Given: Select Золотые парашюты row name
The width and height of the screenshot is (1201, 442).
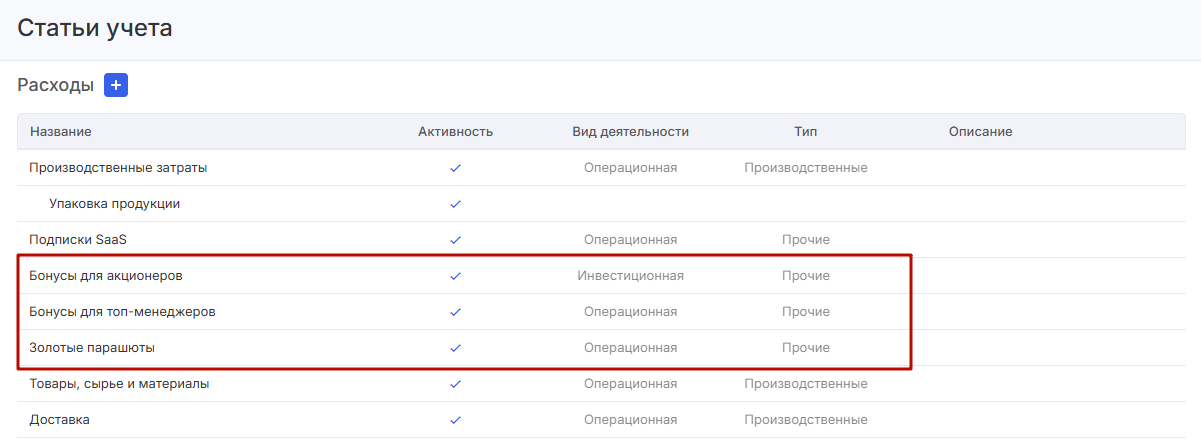Looking at the screenshot, I should (92, 348).
